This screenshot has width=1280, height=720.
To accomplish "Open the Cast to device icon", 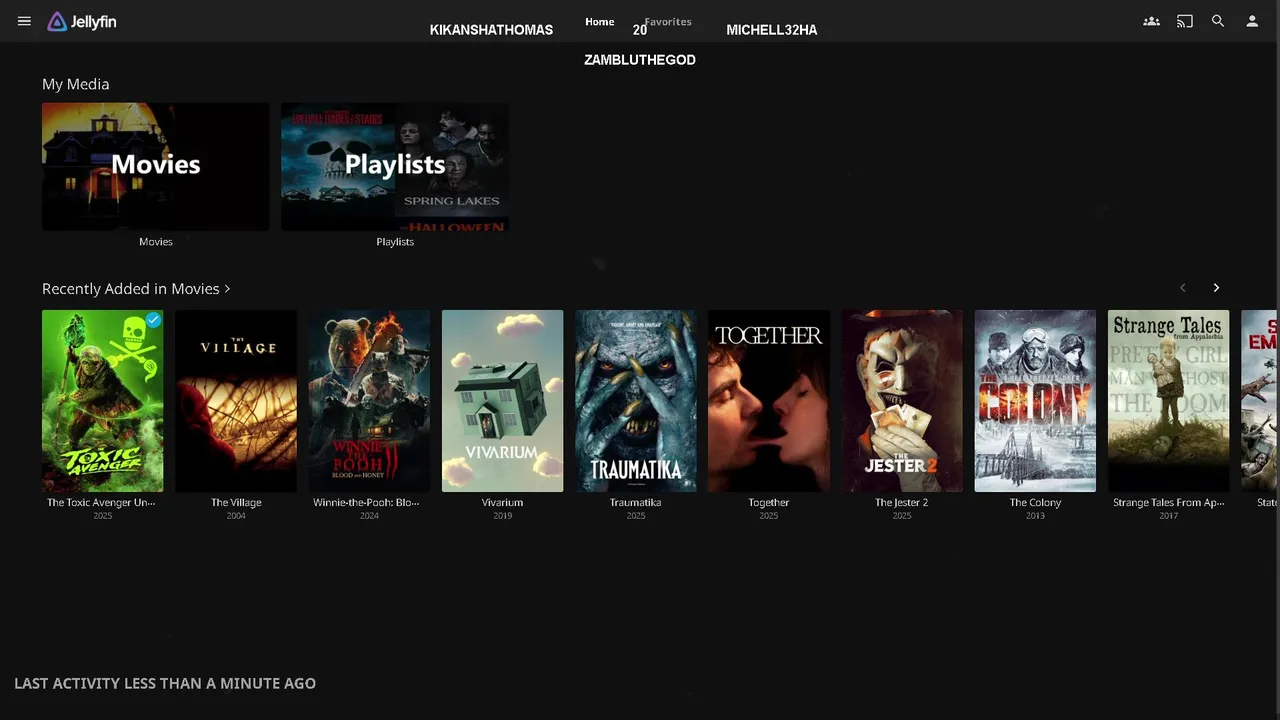I will 1185,21.
